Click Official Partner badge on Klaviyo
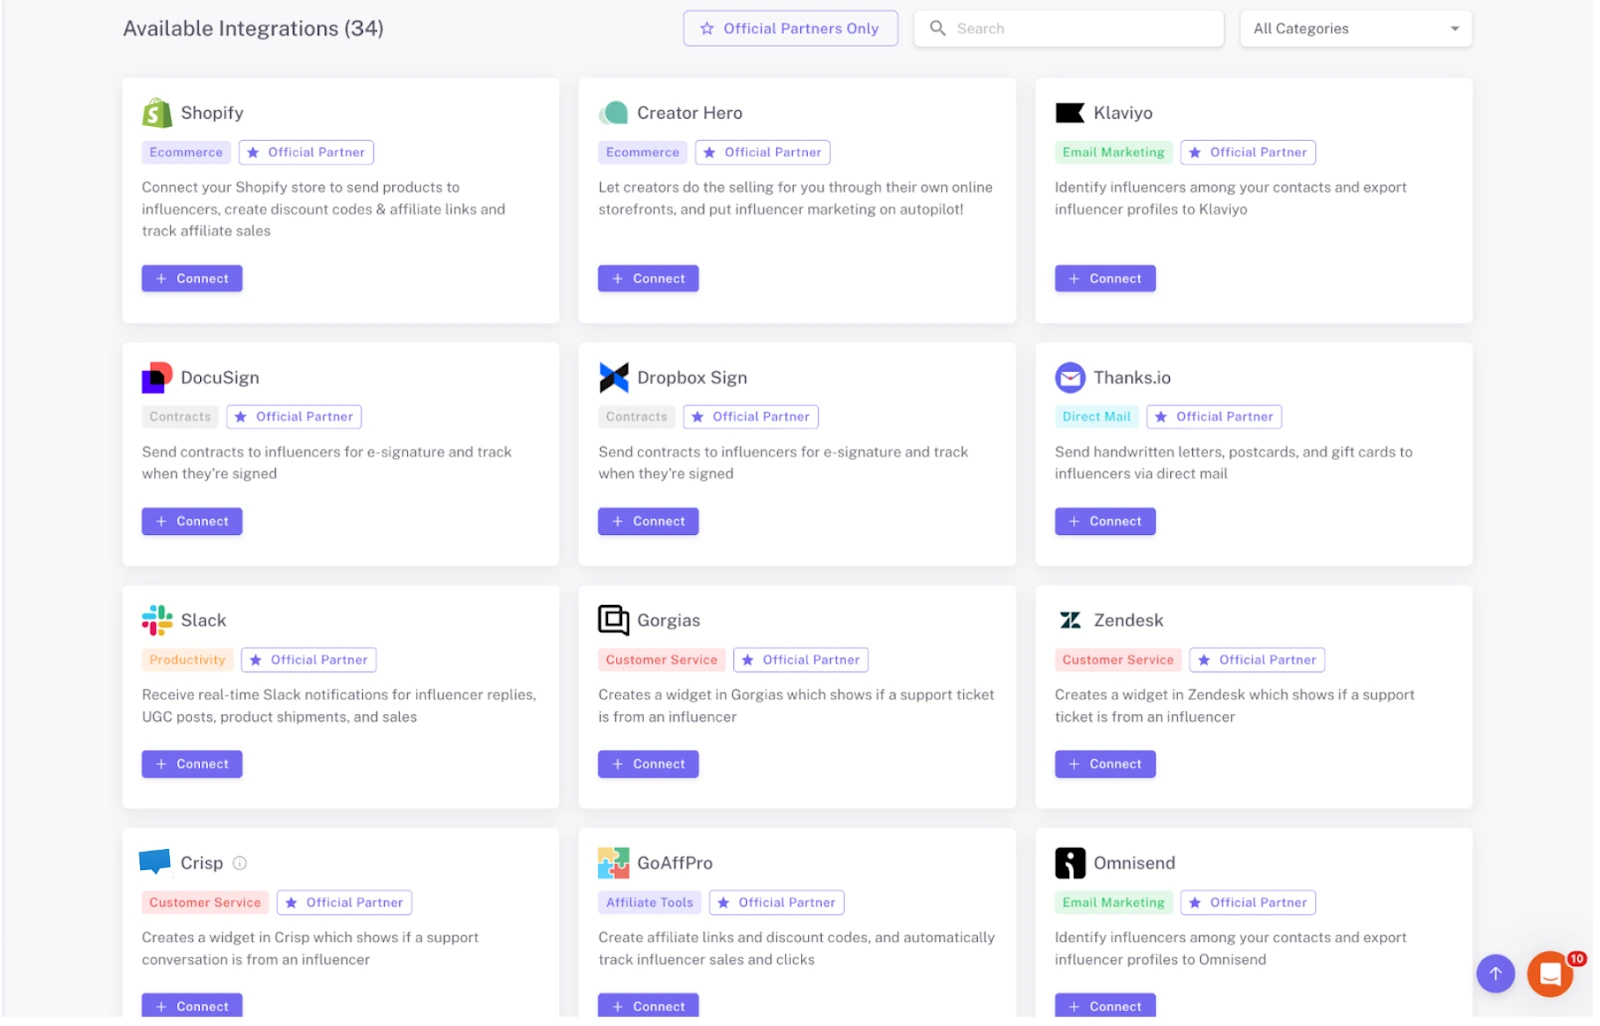Screen dimensions: 1600x1026 (1248, 153)
